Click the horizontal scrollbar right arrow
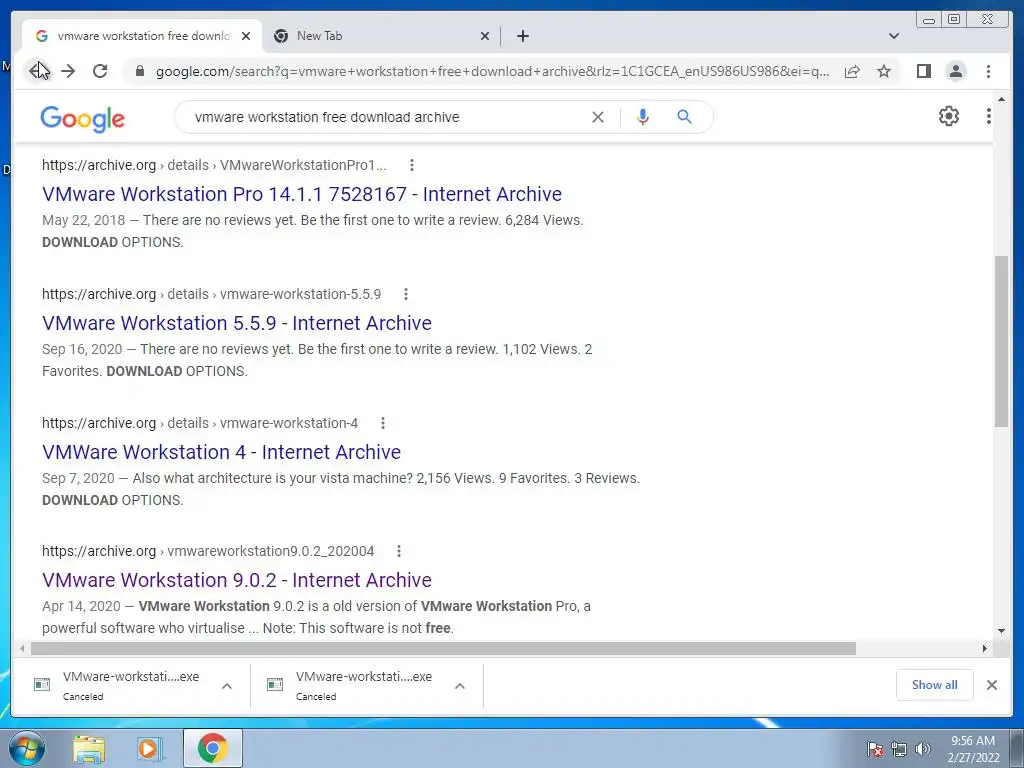1024x768 pixels. (x=985, y=648)
